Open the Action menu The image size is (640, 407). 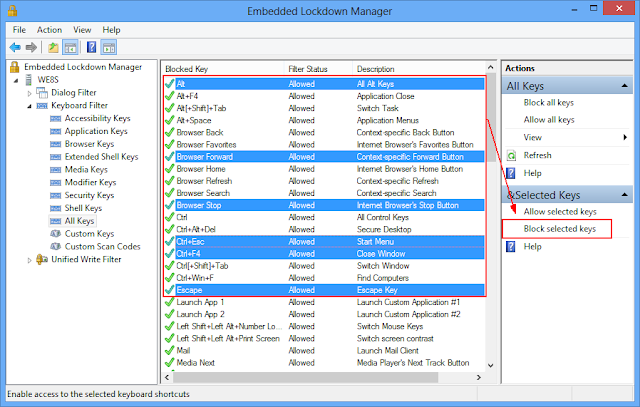pos(49,30)
